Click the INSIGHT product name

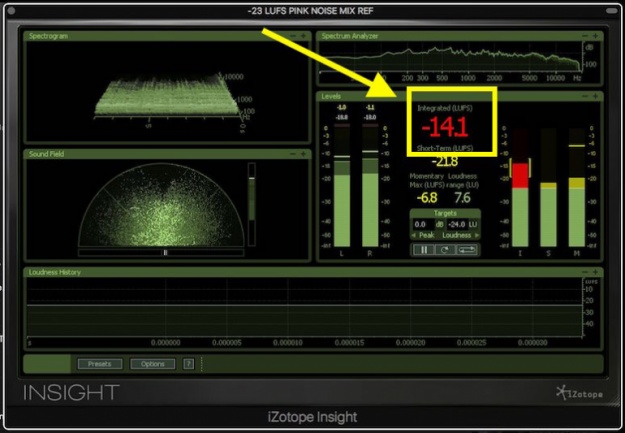coord(71,393)
